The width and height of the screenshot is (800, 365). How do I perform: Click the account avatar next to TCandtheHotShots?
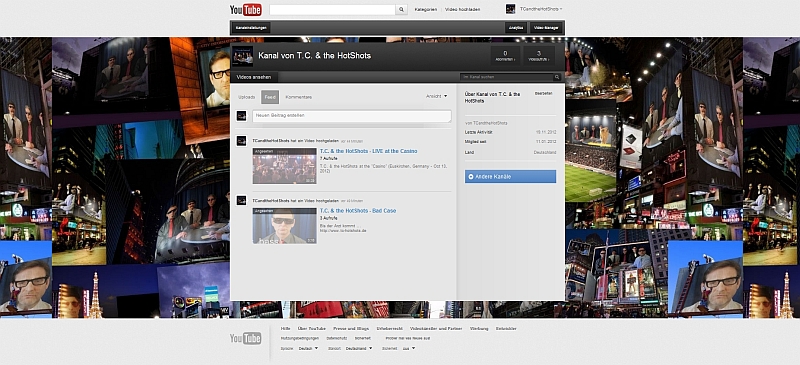pyautogui.click(x=510, y=9)
